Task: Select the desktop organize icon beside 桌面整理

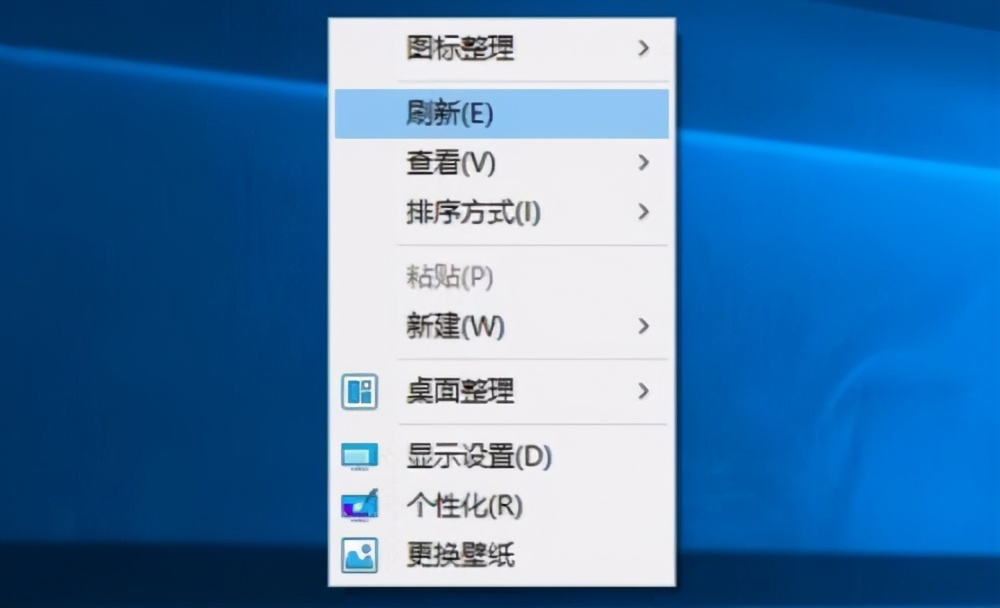Action: [359, 393]
